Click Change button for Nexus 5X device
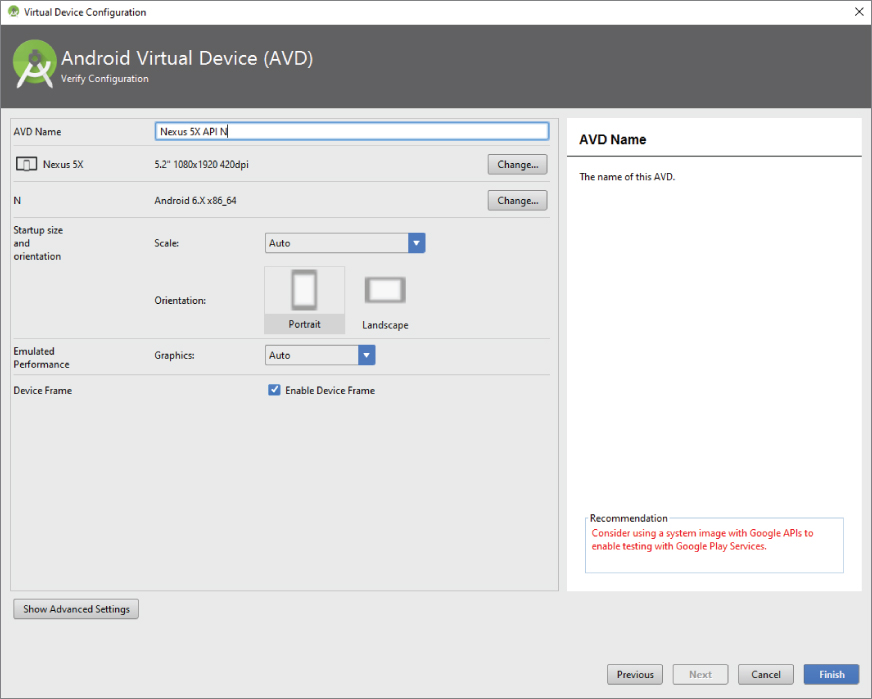 click(517, 164)
